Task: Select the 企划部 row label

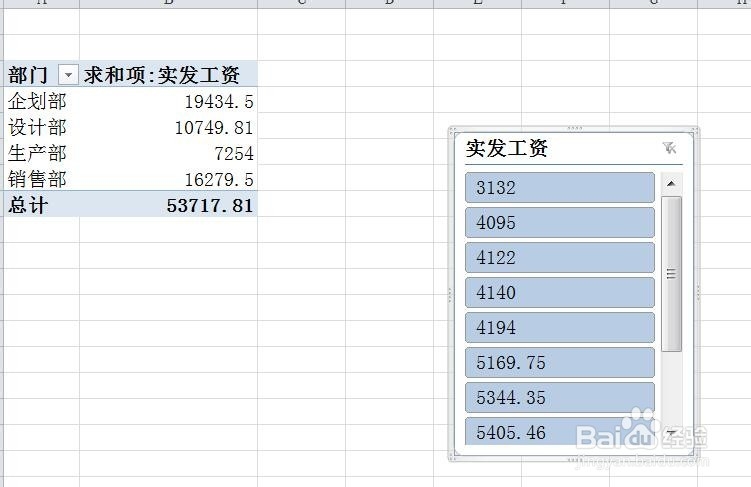Action: 41,100
